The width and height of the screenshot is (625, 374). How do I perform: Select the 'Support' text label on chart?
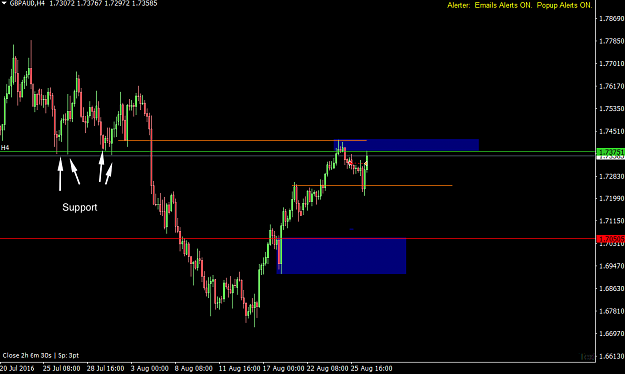[80, 207]
